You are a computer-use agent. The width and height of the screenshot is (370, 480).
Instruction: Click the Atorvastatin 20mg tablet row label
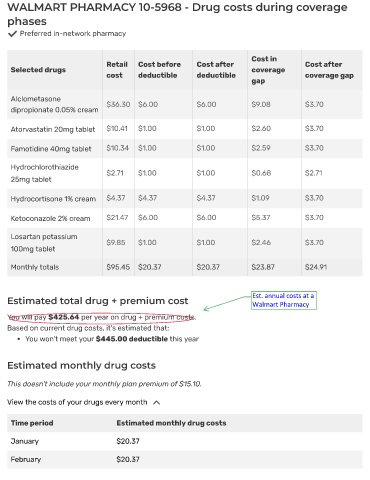[53, 129]
